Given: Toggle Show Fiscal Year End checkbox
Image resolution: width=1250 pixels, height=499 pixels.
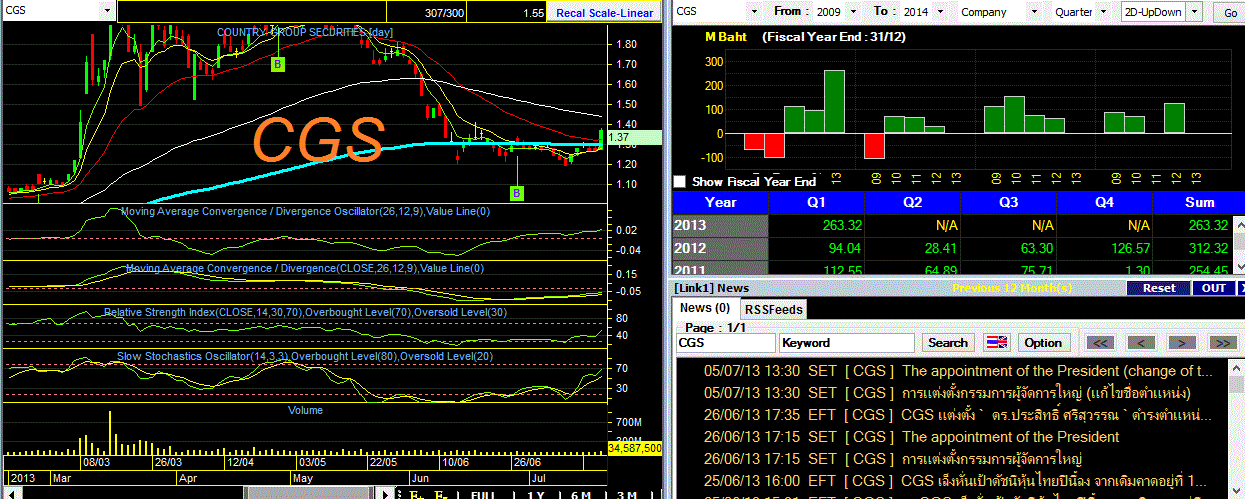Looking at the screenshot, I should (680, 182).
